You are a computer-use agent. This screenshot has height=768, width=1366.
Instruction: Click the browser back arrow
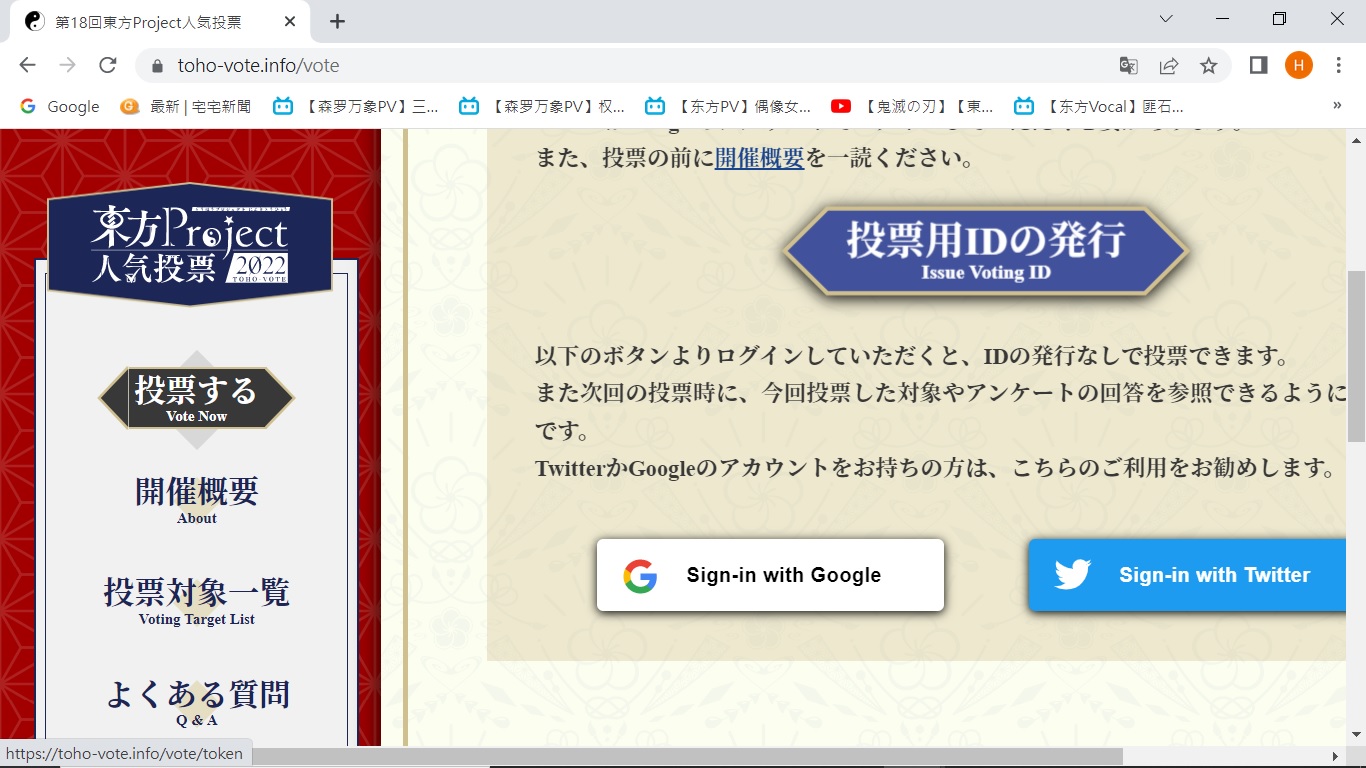pyautogui.click(x=27, y=65)
